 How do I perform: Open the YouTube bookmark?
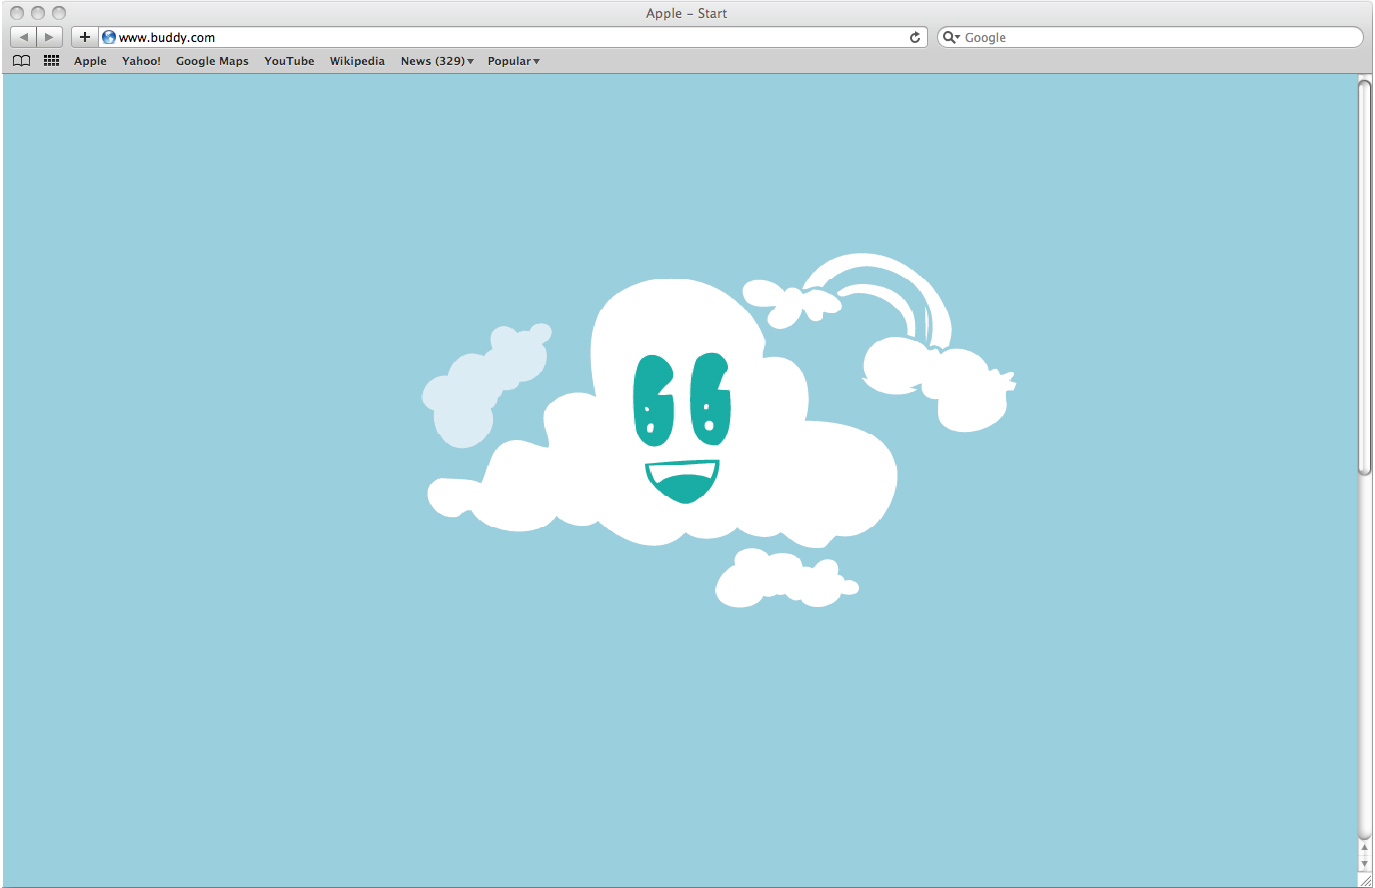(289, 61)
